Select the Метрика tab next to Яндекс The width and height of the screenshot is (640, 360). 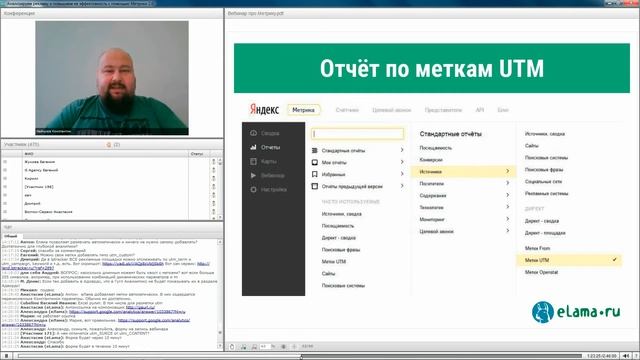303,110
